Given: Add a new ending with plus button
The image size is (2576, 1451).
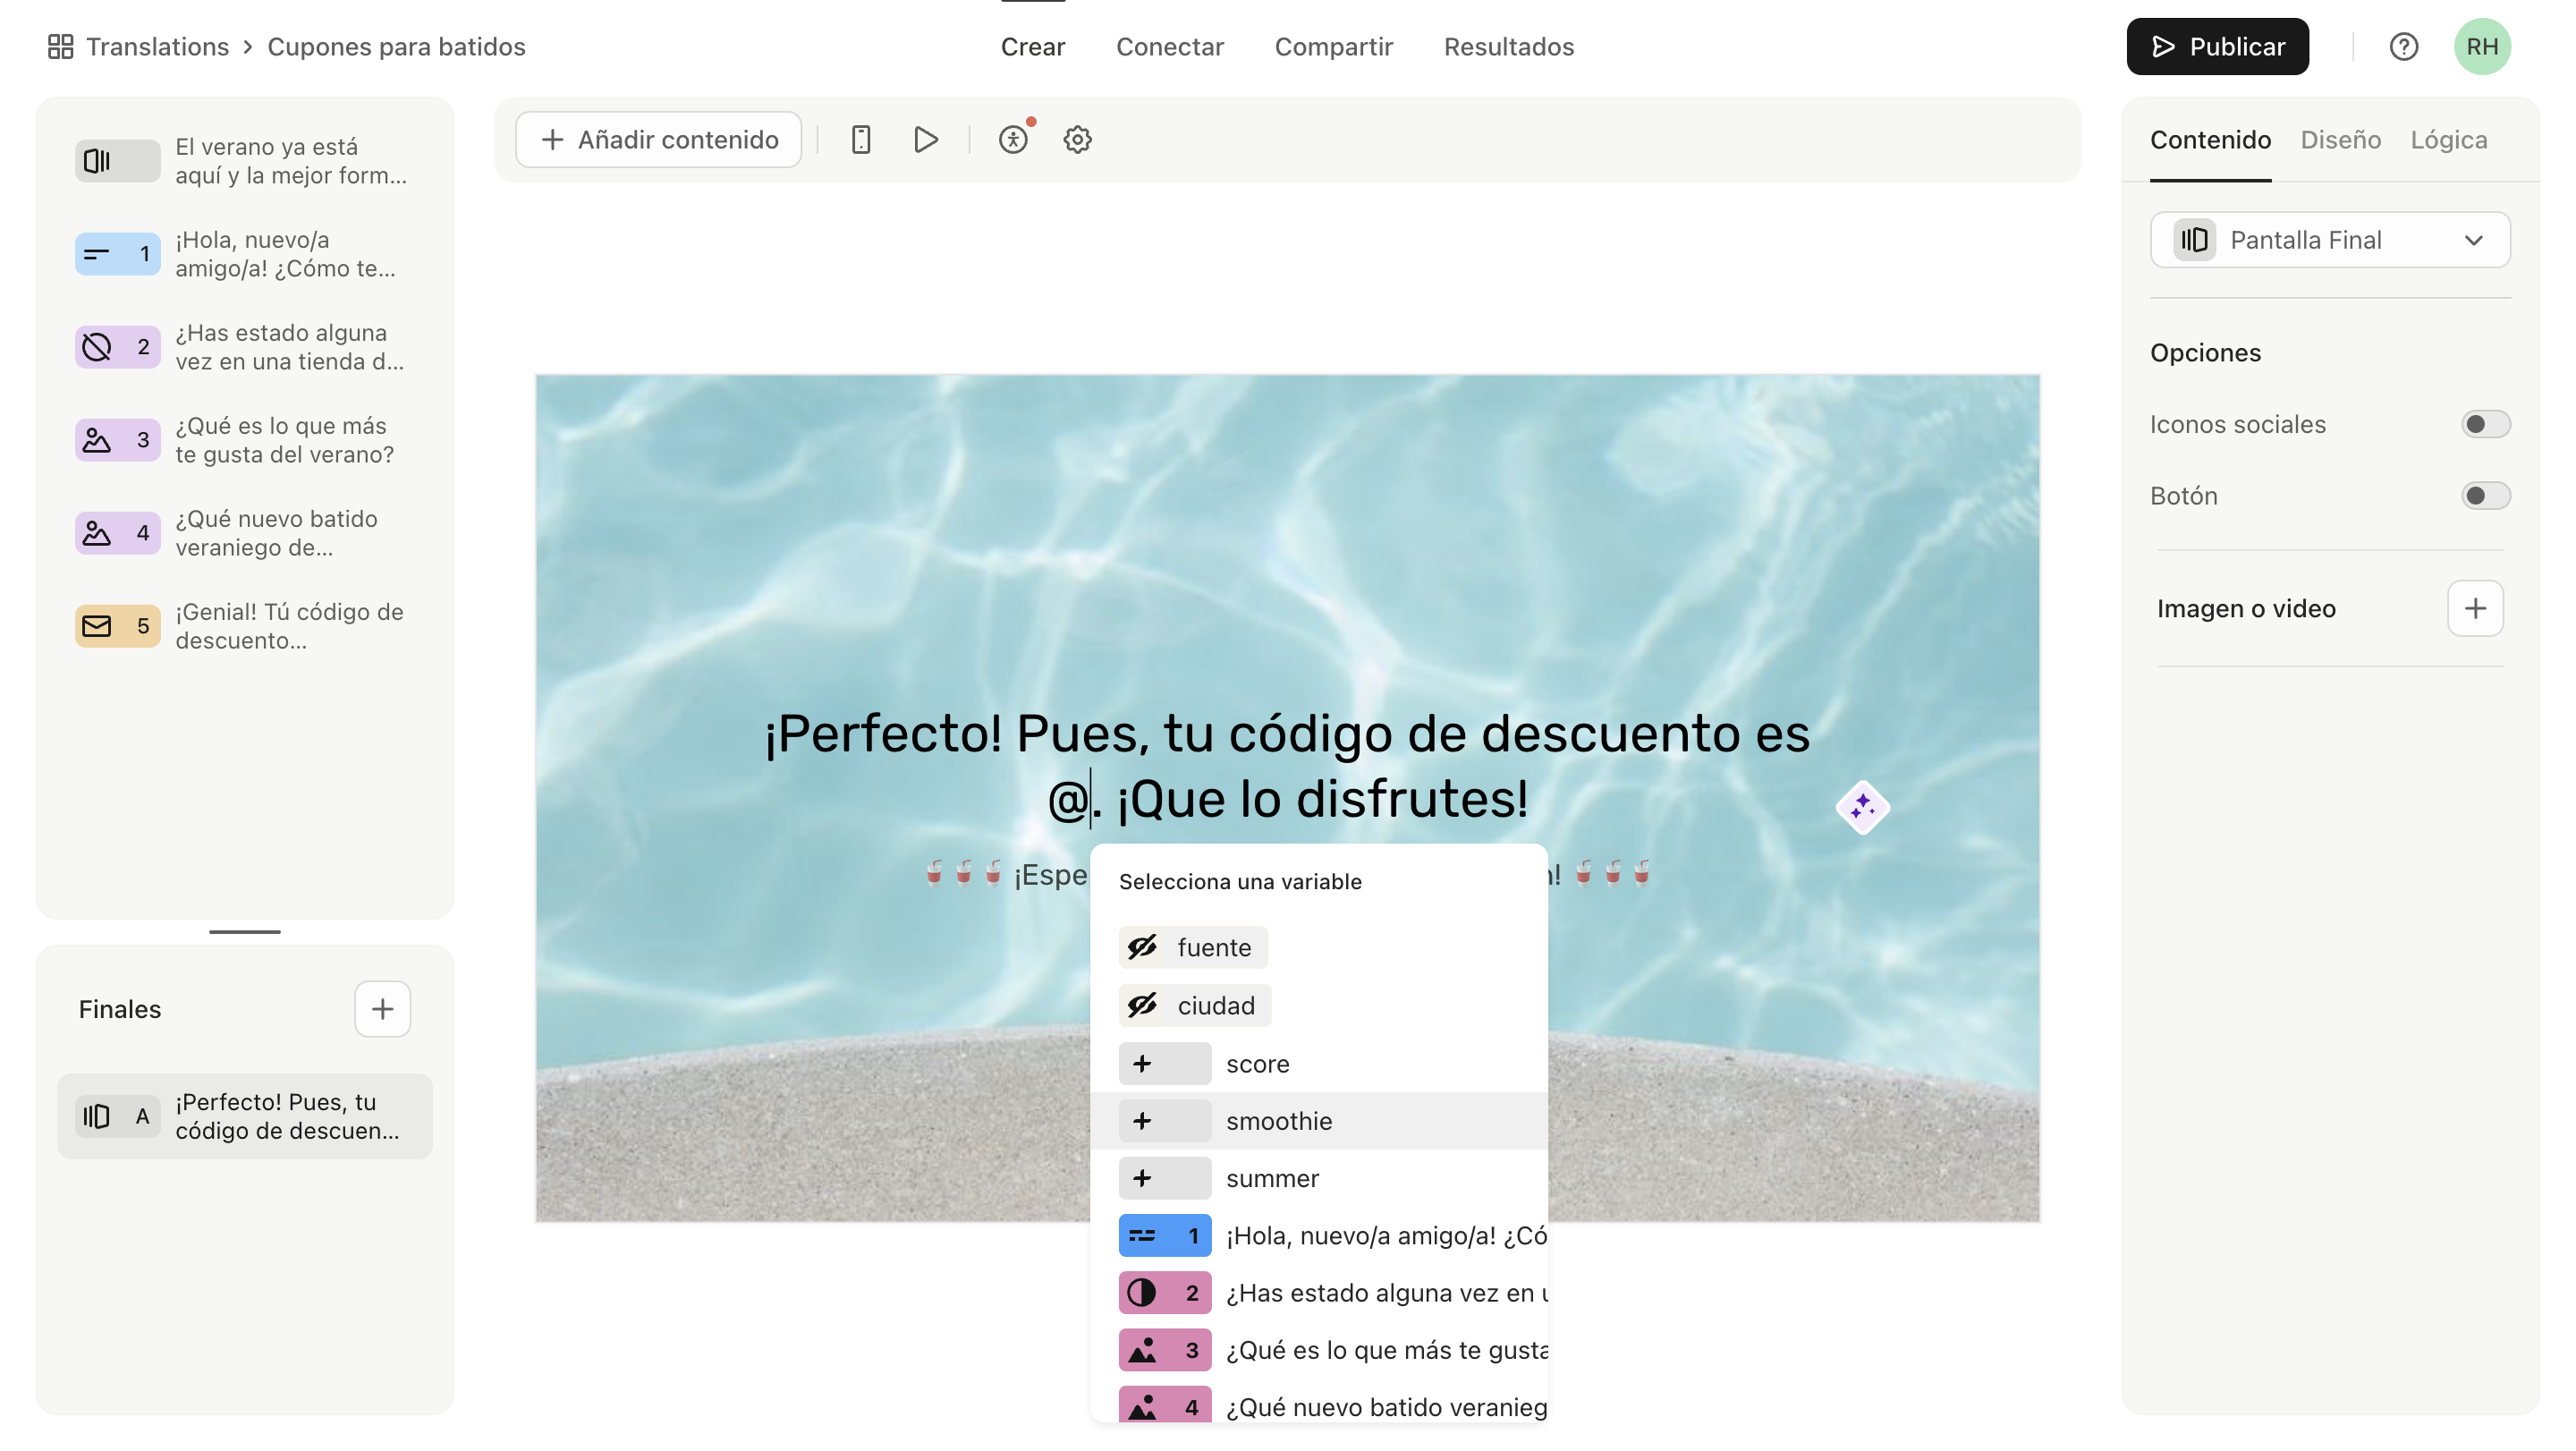Looking at the screenshot, I should click(x=382, y=1009).
